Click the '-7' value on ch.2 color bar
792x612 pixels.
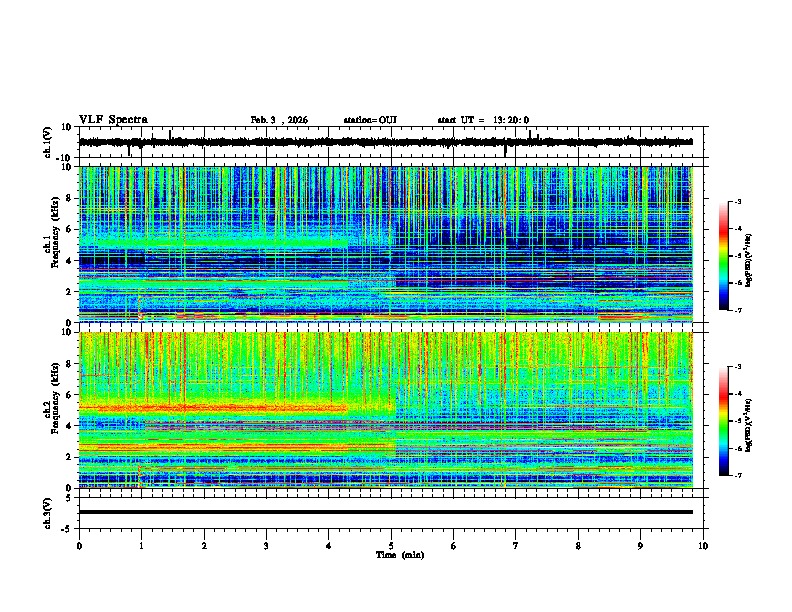pos(736,476)
